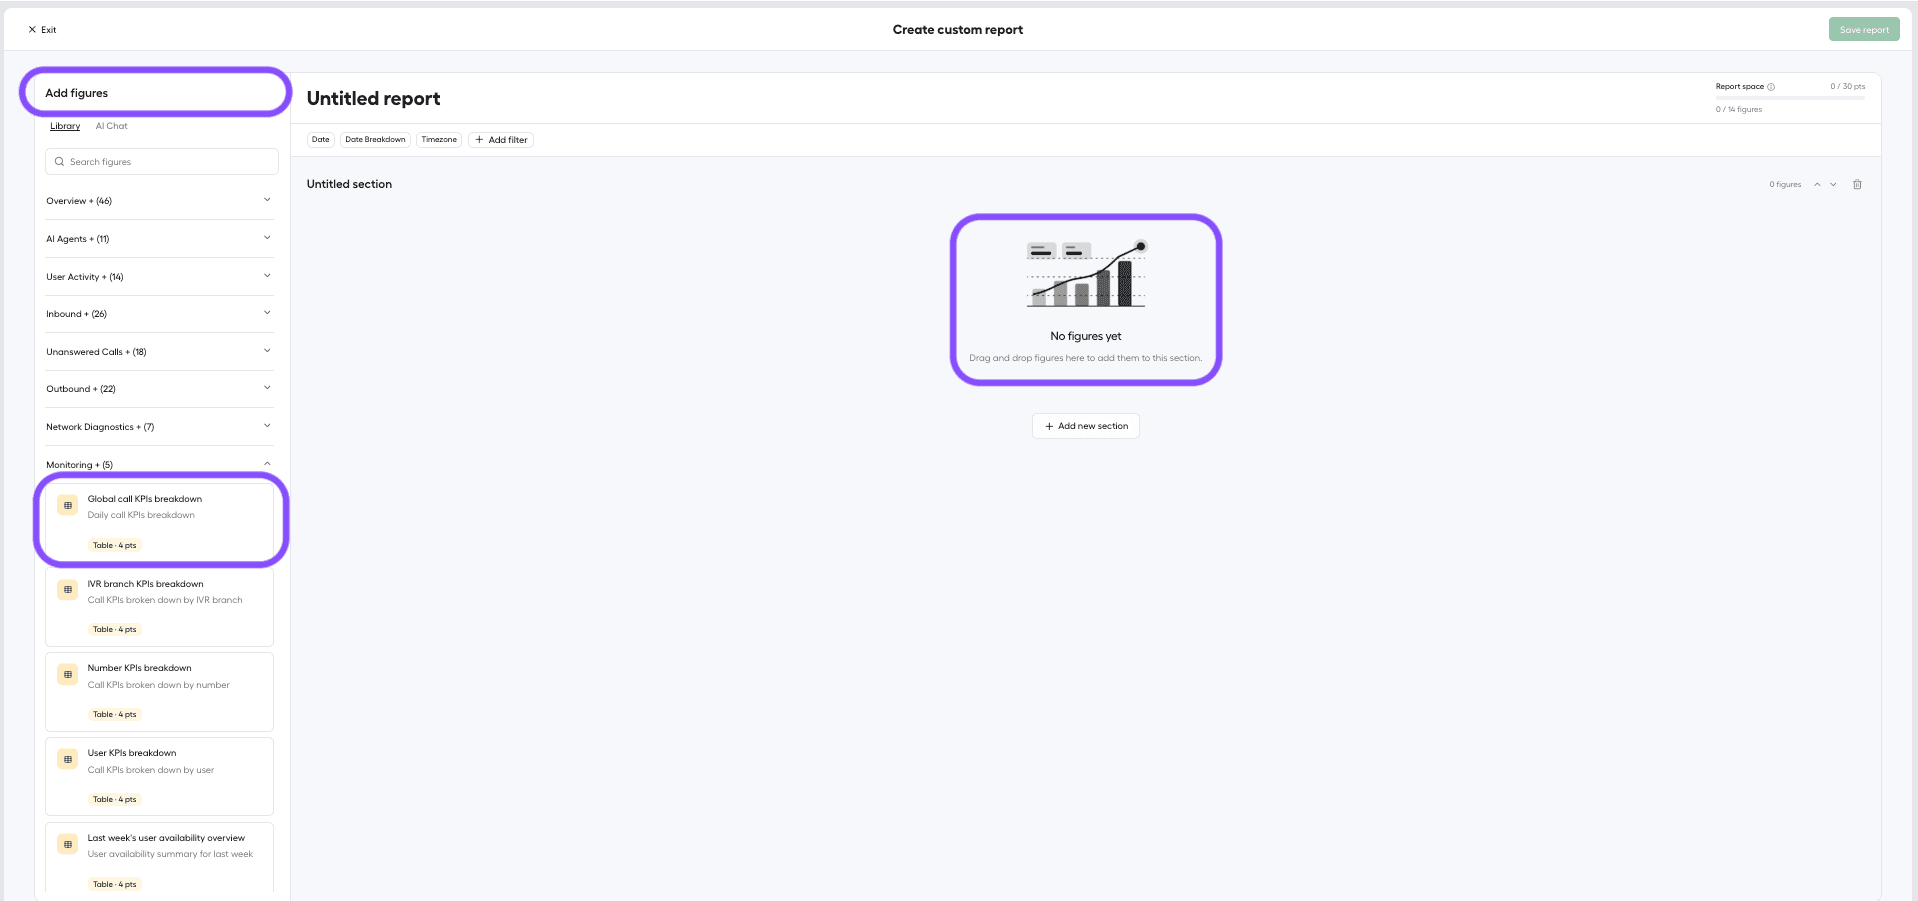This screenshot has height=901, width=1918.
Task: Switch to the AI Chat tab
Action: click(111, 126)
